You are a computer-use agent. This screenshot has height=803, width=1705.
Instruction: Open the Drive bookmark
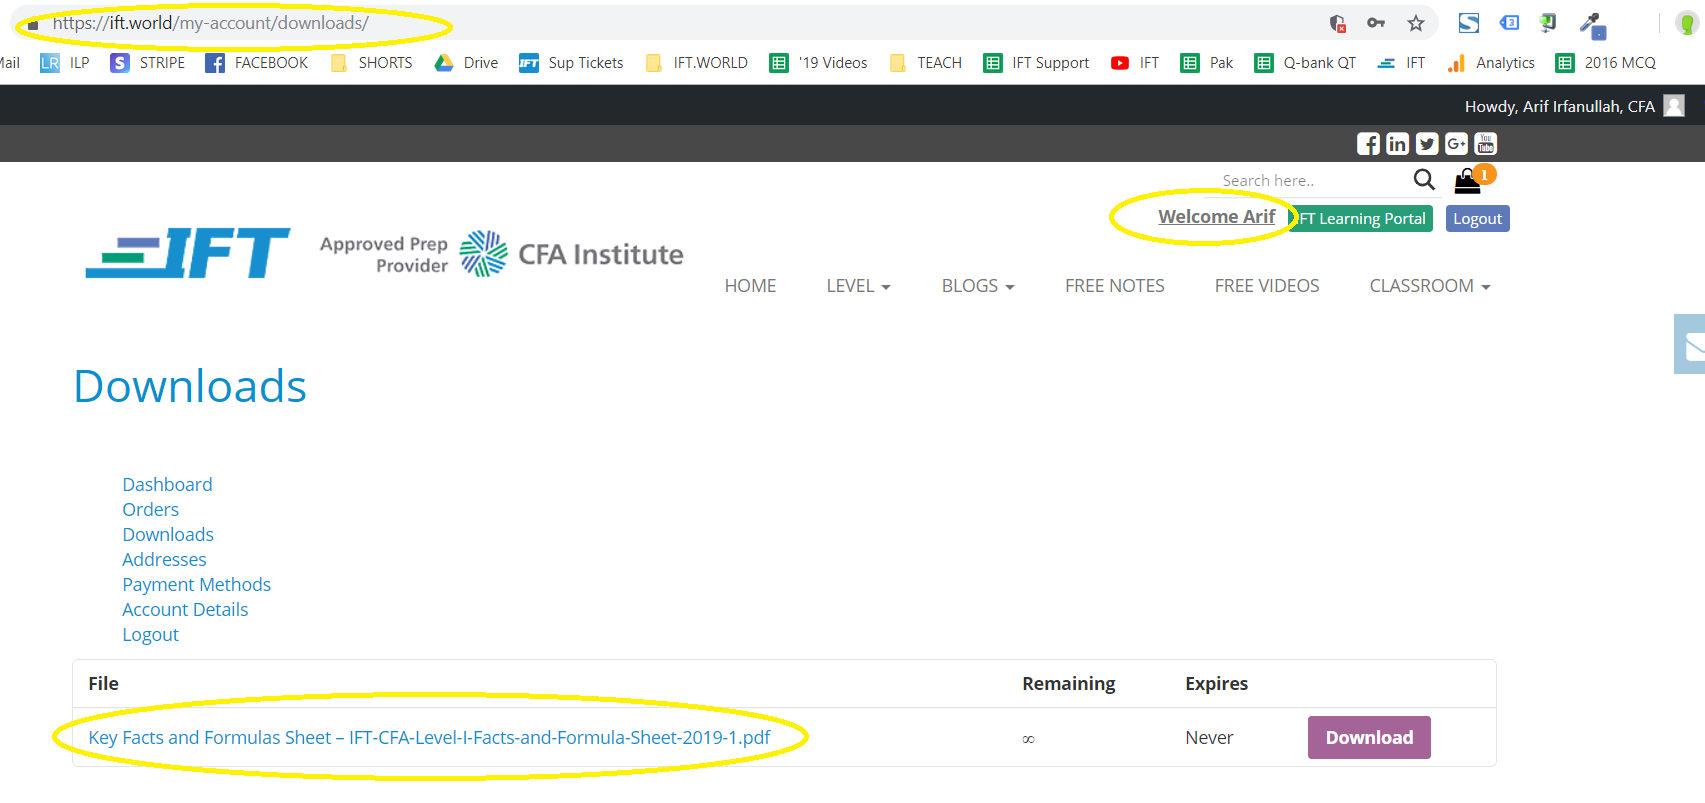[x=466, y=63]
